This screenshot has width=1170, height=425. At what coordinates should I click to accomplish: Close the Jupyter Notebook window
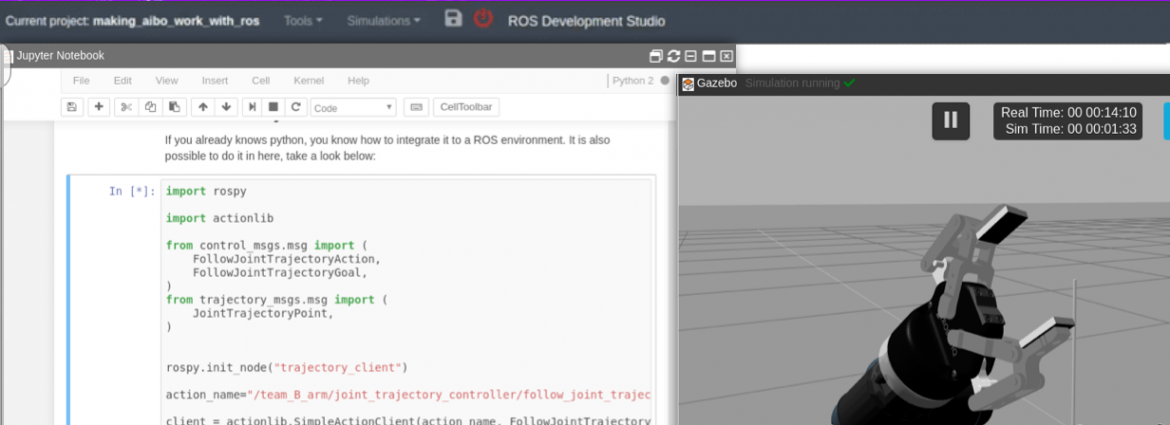tap(727, 56)
